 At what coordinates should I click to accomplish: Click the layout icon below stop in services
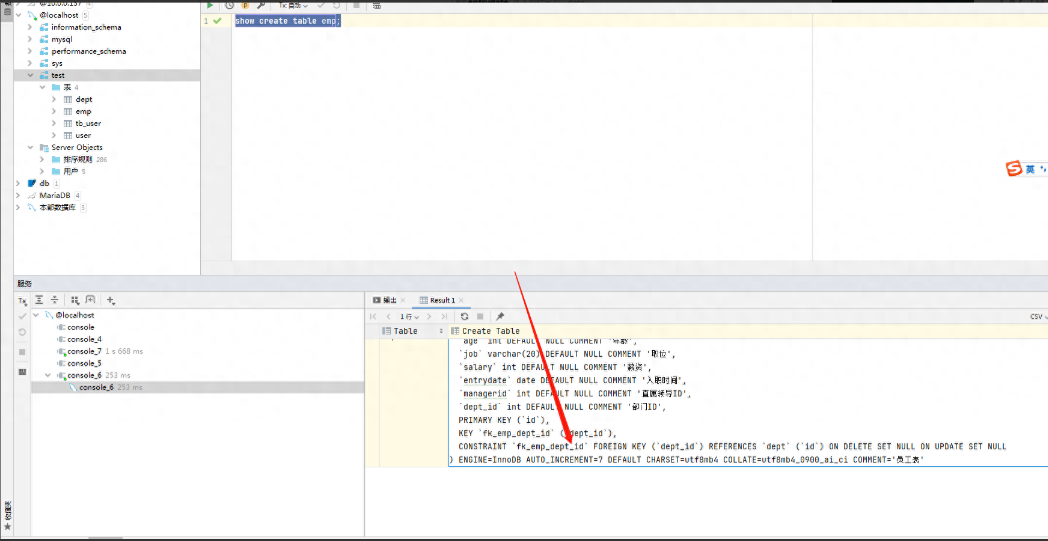click(22, 371)
